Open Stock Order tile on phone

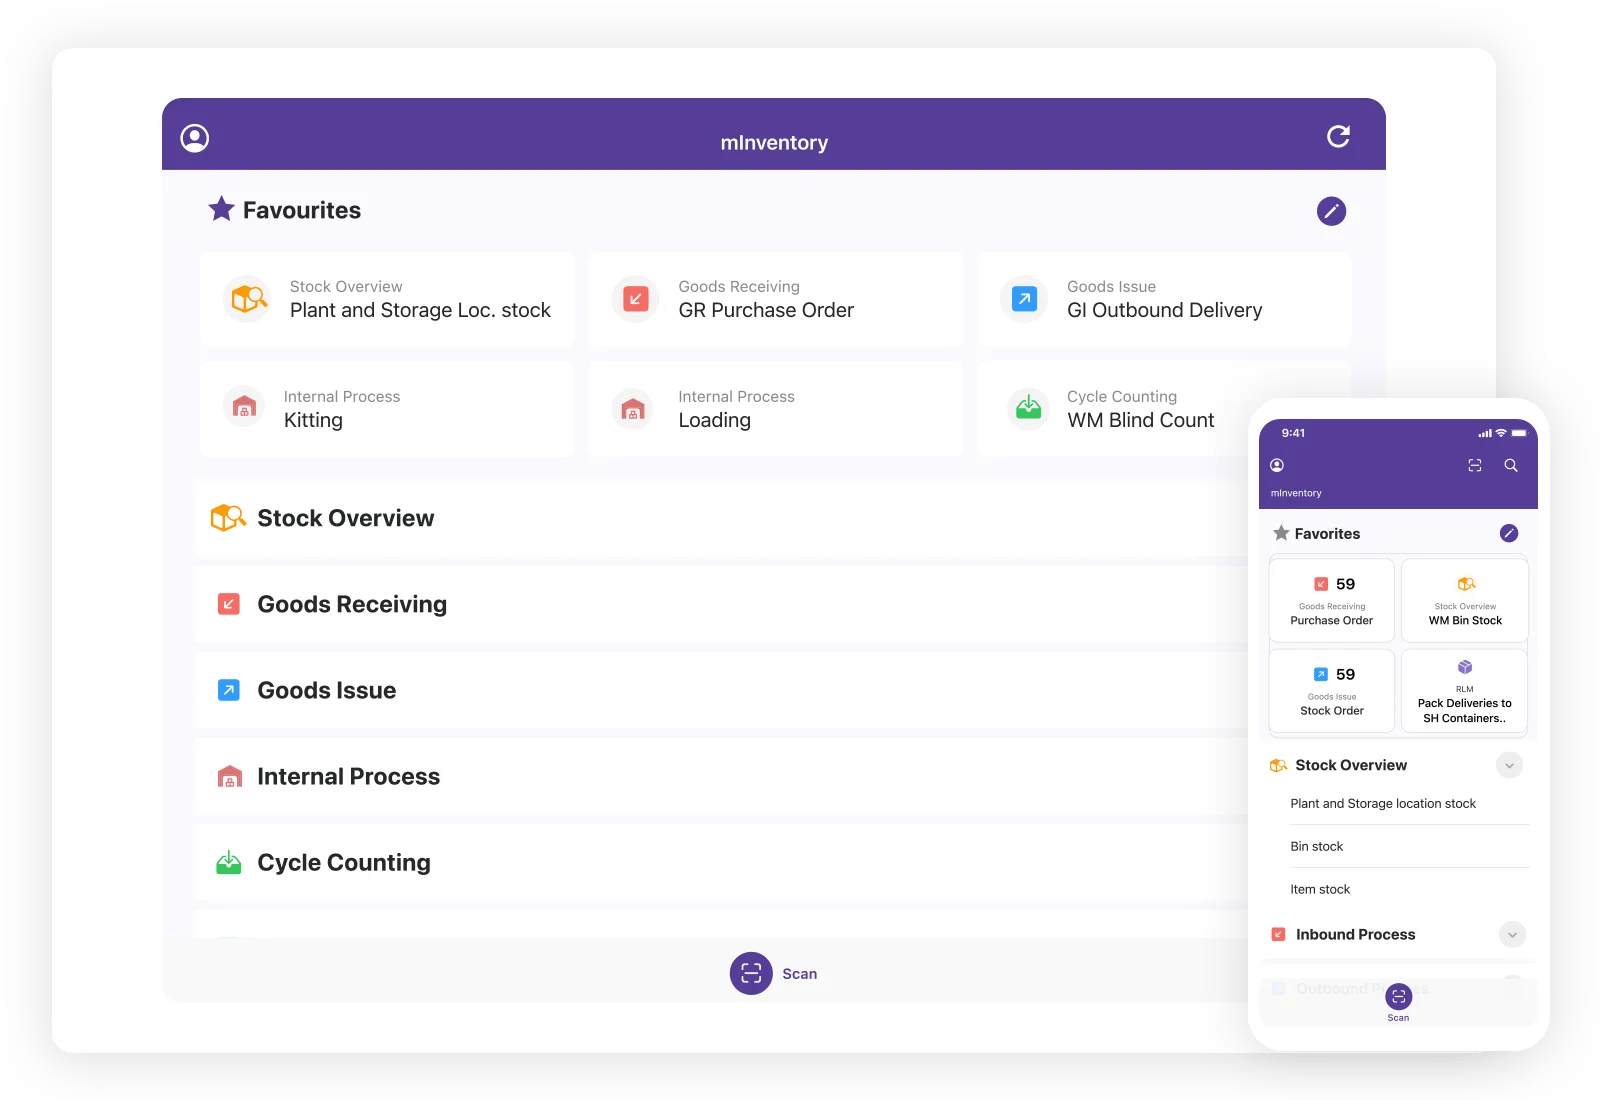pos(1332,691)
